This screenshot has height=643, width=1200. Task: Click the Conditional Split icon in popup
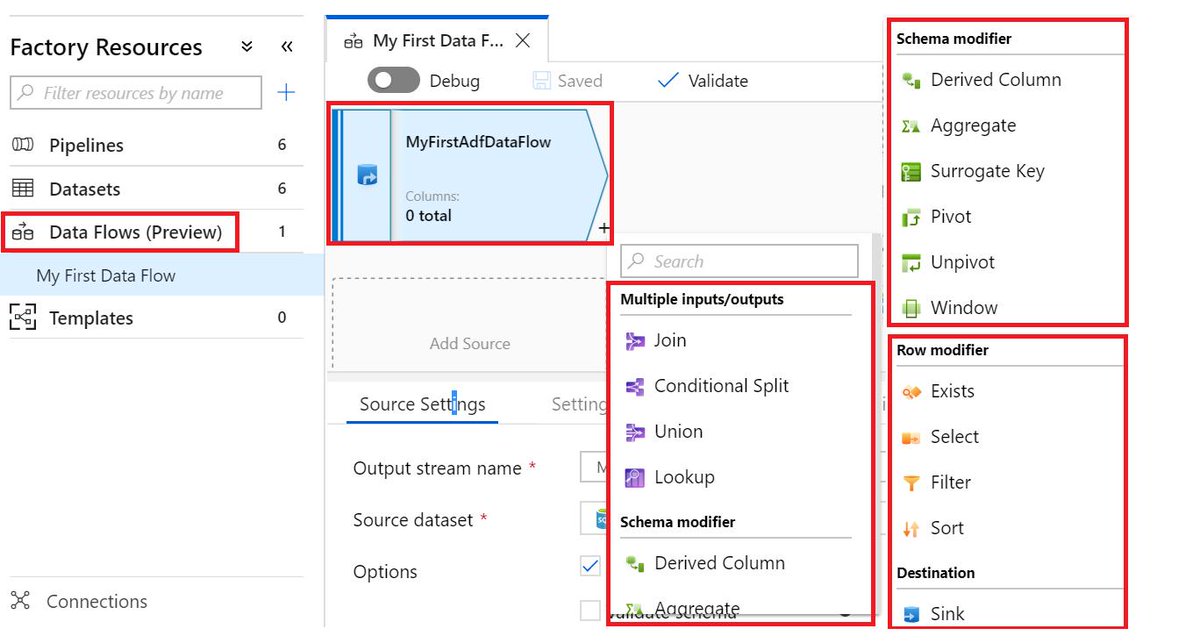[x=635, y=386]
